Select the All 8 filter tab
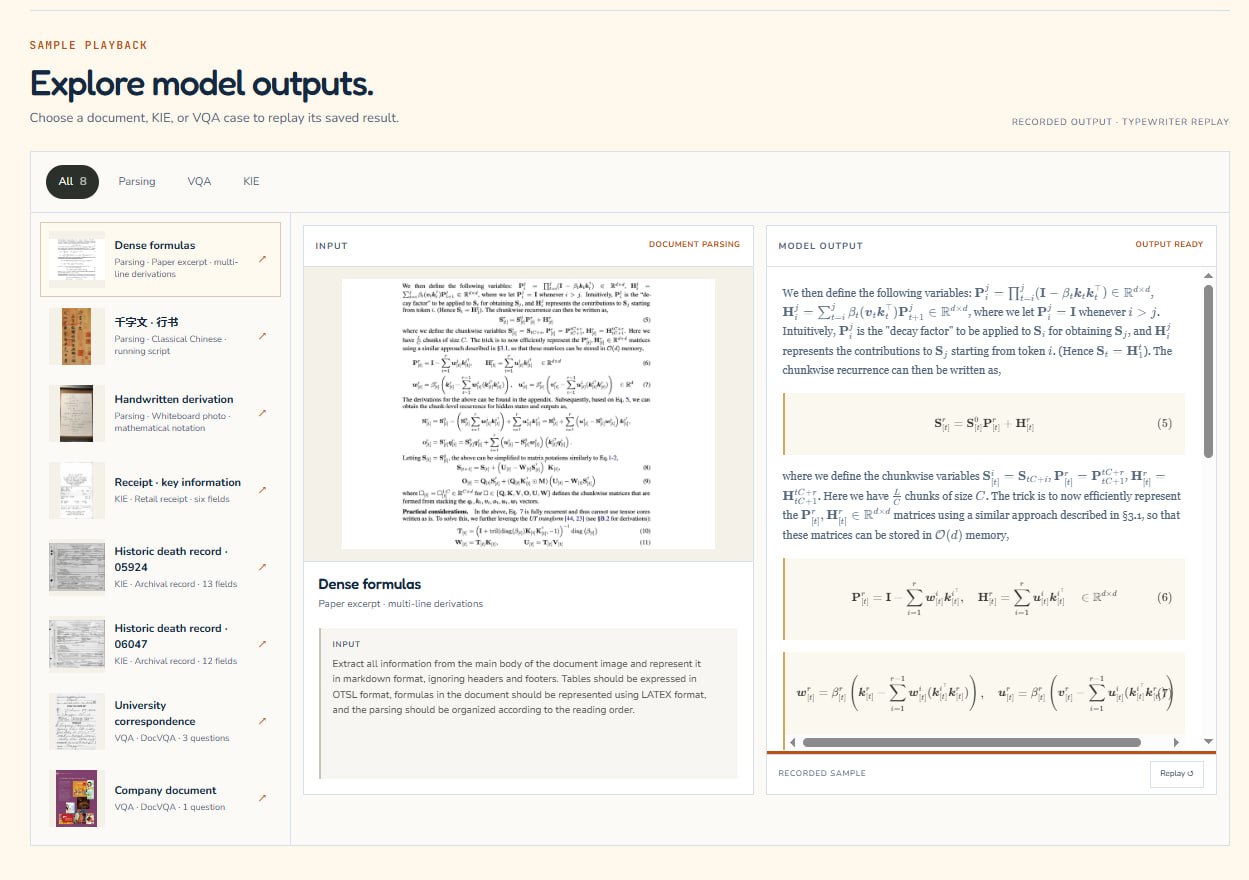 72,181
